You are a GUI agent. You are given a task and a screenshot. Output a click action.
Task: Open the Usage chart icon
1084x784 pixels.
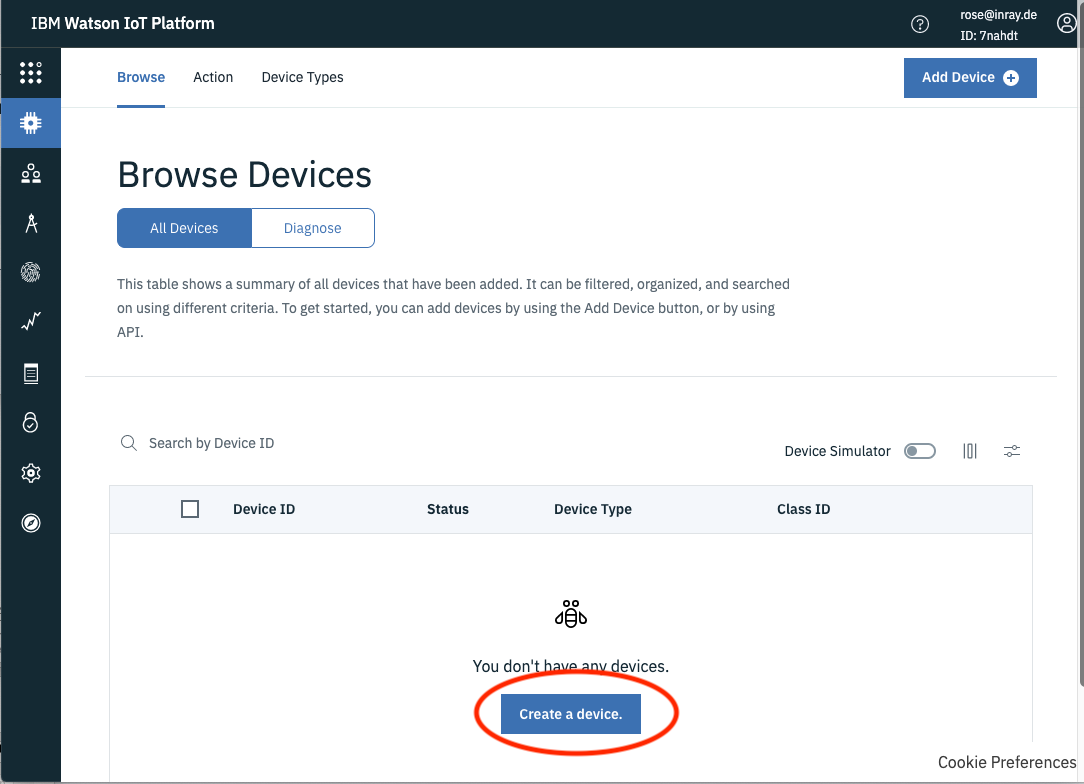point(30,321)
